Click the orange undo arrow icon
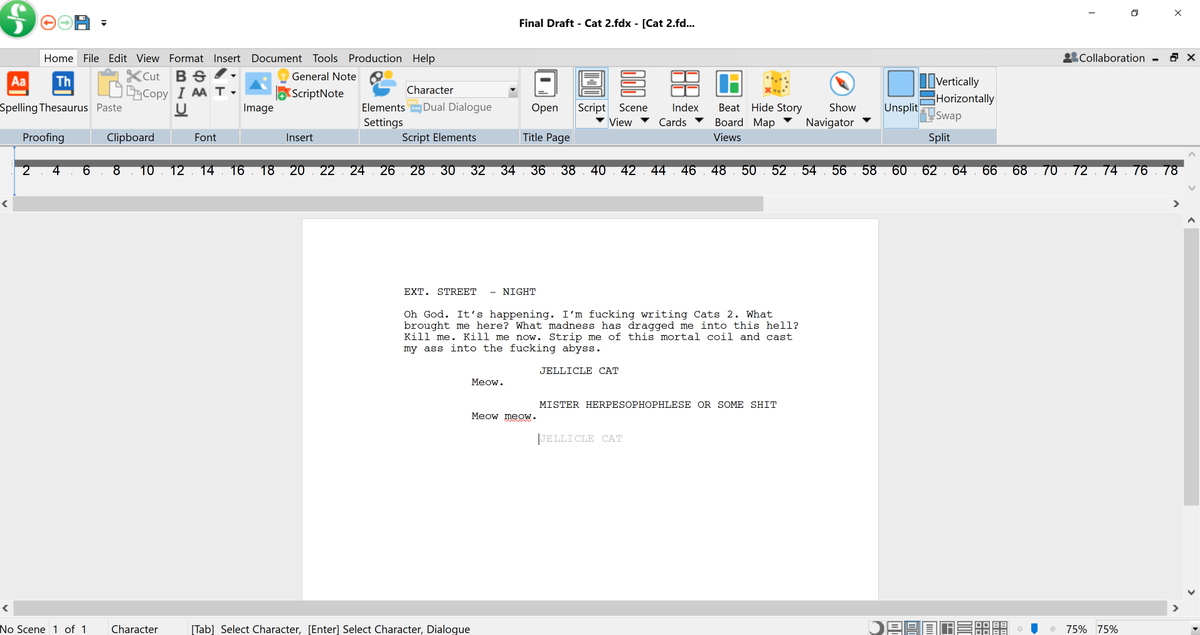This screenshot has width=1200, height=635. (x=48, y=22)
